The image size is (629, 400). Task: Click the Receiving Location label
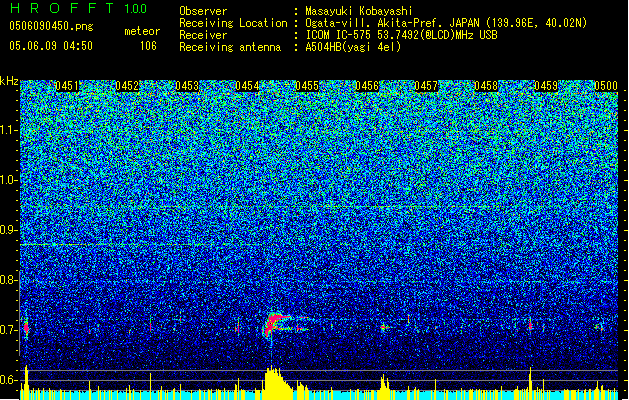click(x=233, y=23)
